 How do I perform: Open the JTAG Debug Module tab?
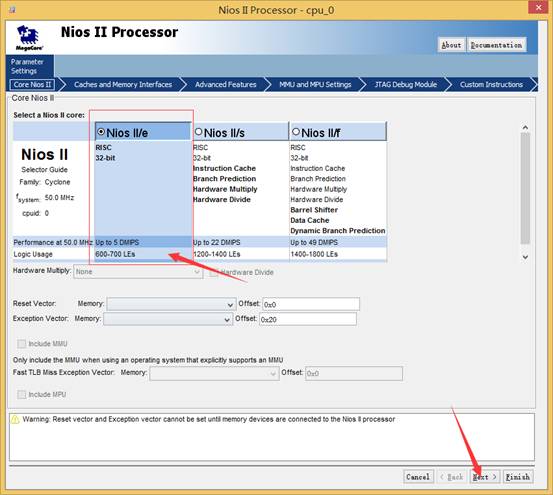pos(406,85)
